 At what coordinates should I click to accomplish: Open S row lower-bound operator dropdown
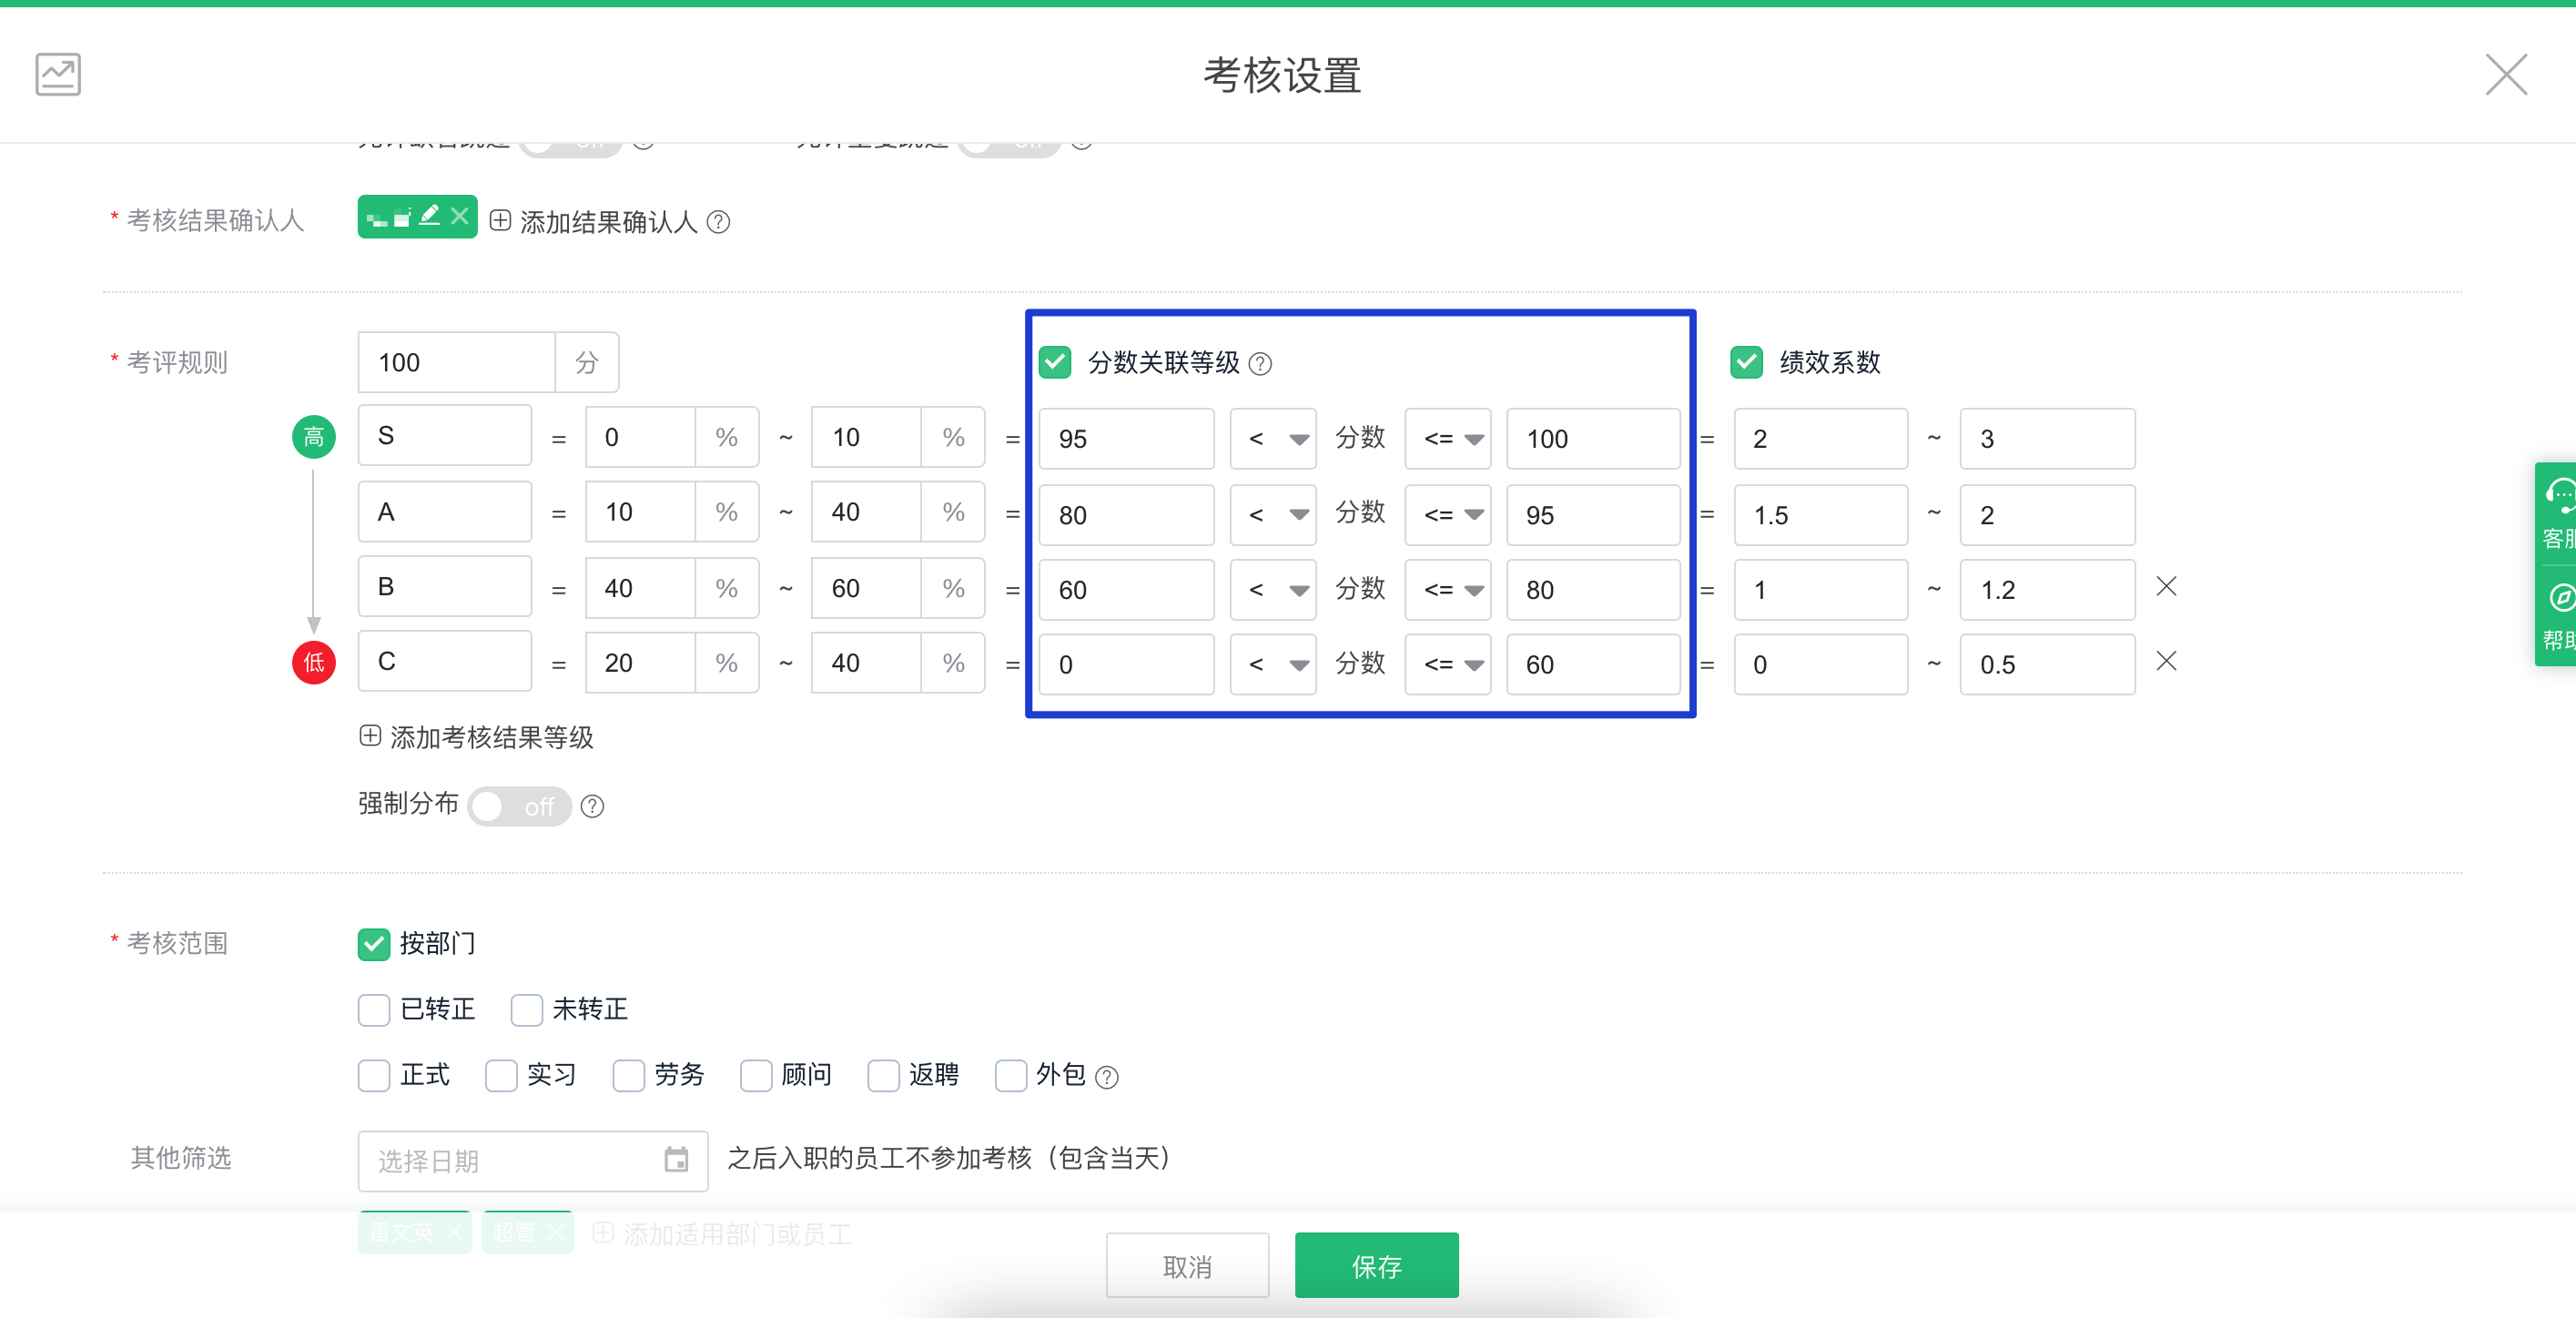click(x=1272, y=439)
